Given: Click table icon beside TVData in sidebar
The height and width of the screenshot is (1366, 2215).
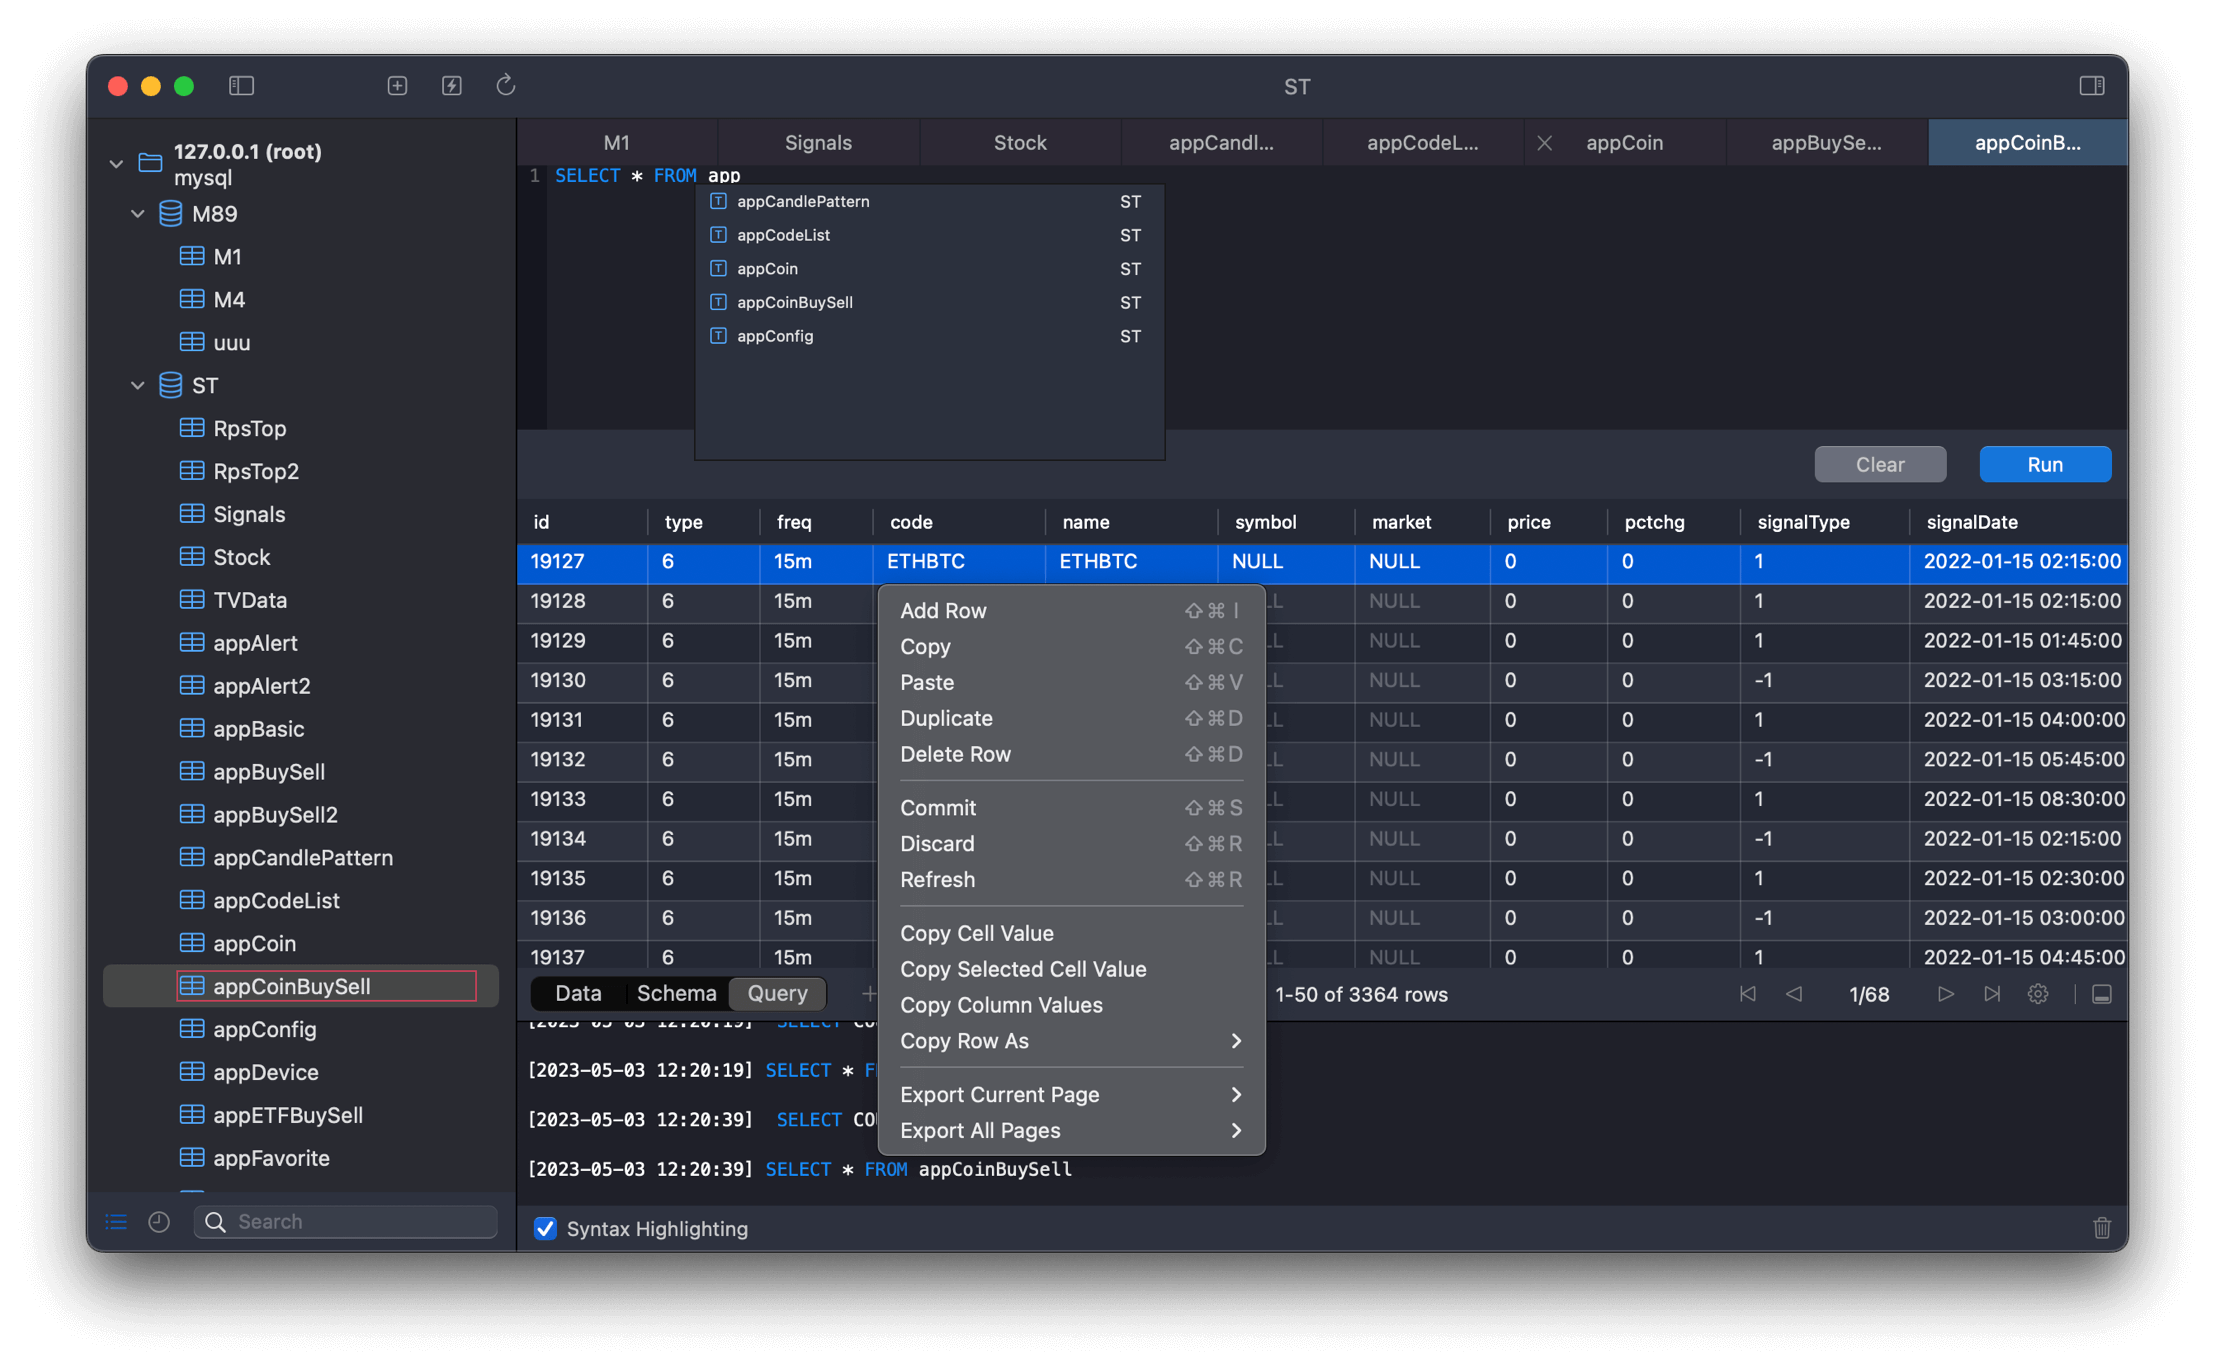Looking at the screenshot, I should (192, 600).
